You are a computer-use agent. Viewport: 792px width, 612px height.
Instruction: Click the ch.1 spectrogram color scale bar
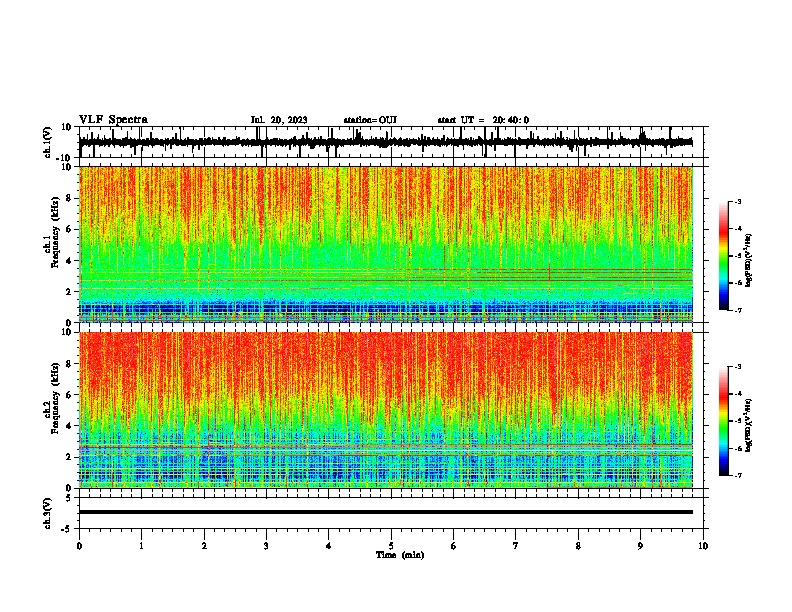724,255
